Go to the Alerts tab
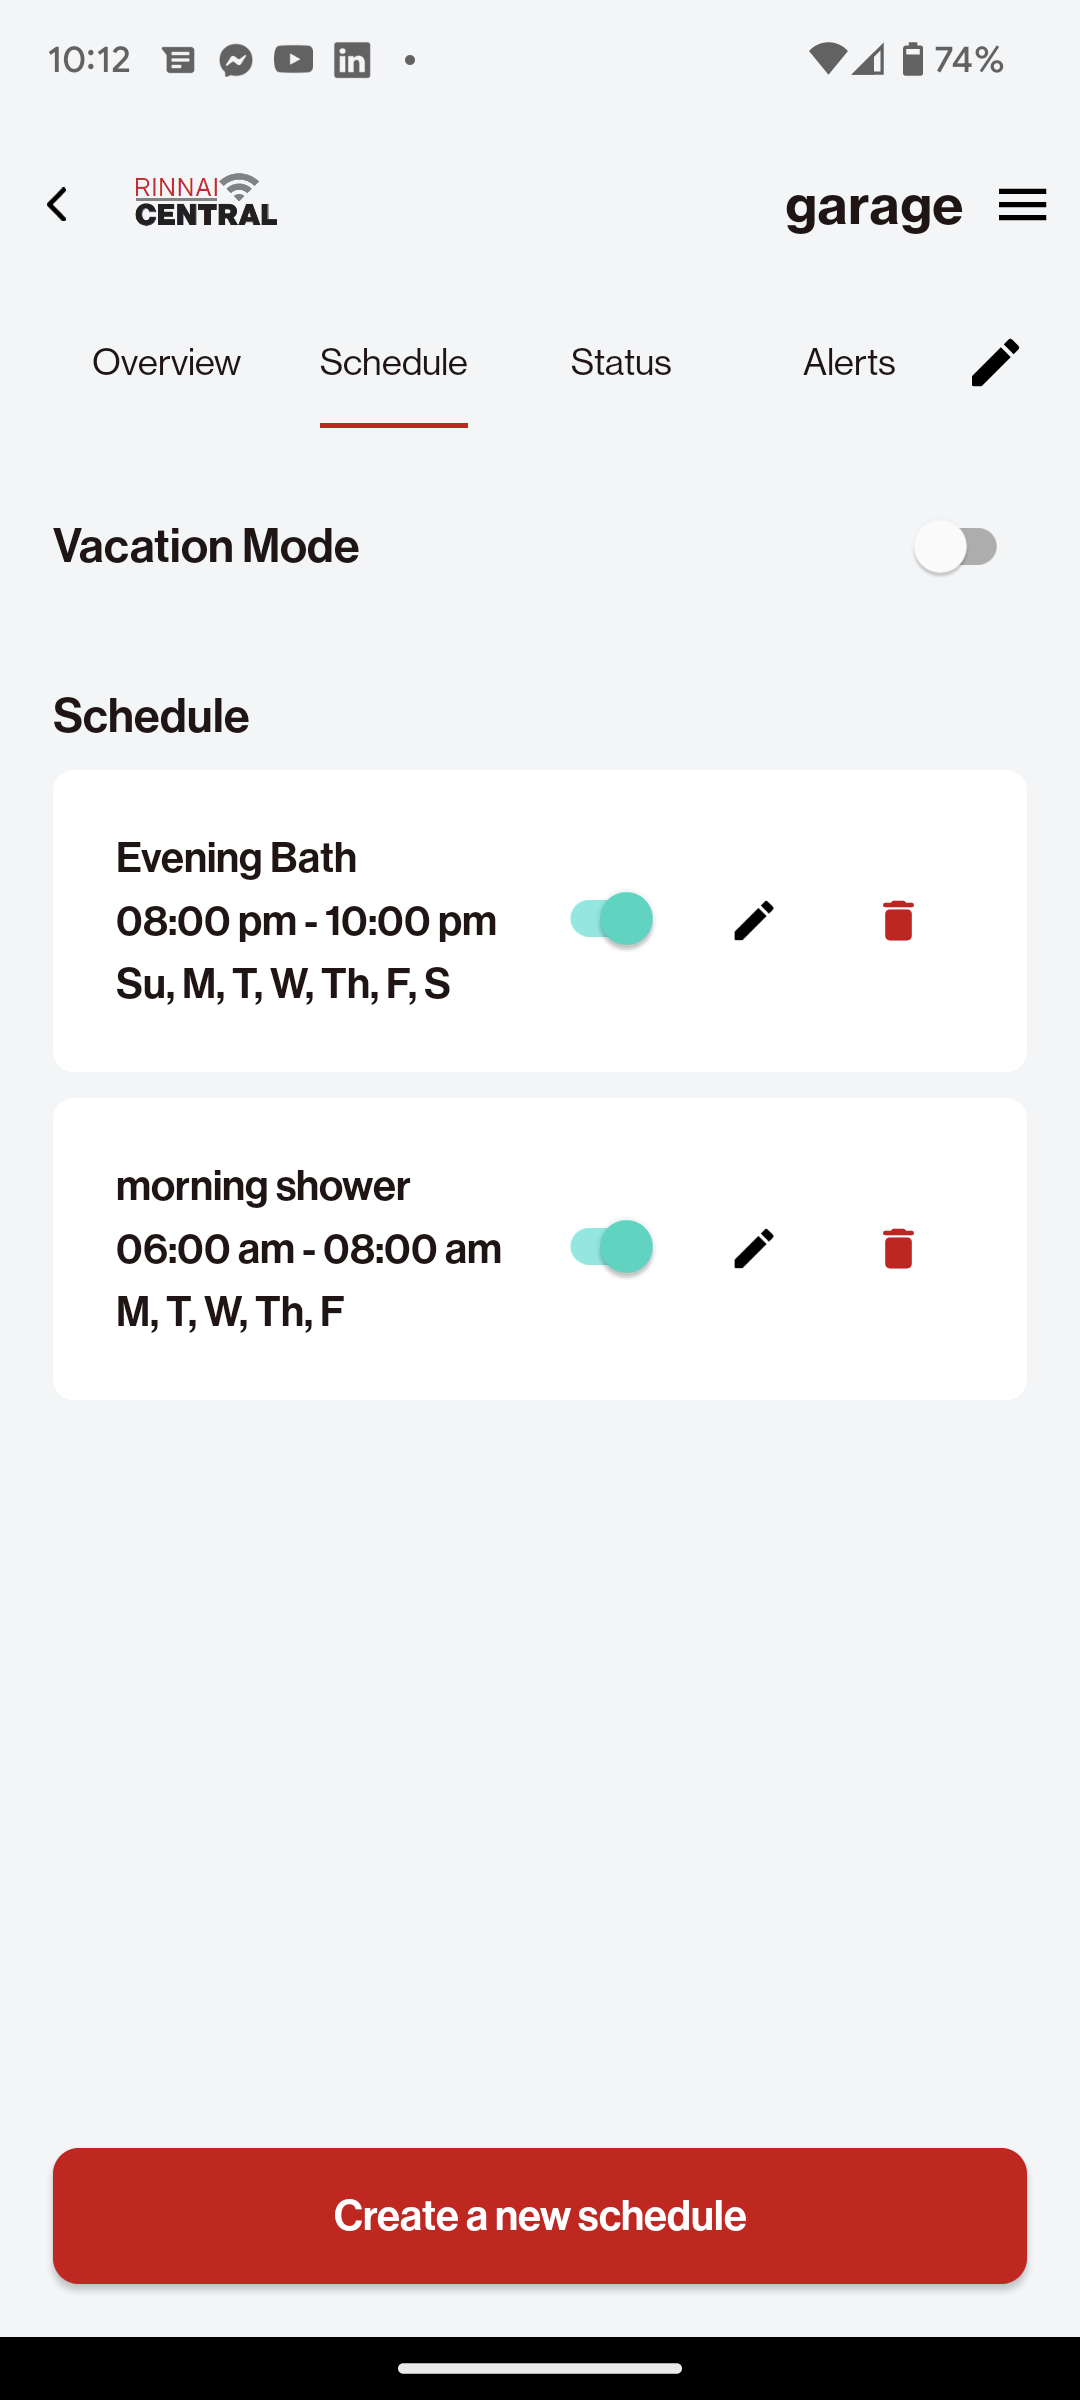This screenshot has height=2400, width=1080. coord(848,362)
